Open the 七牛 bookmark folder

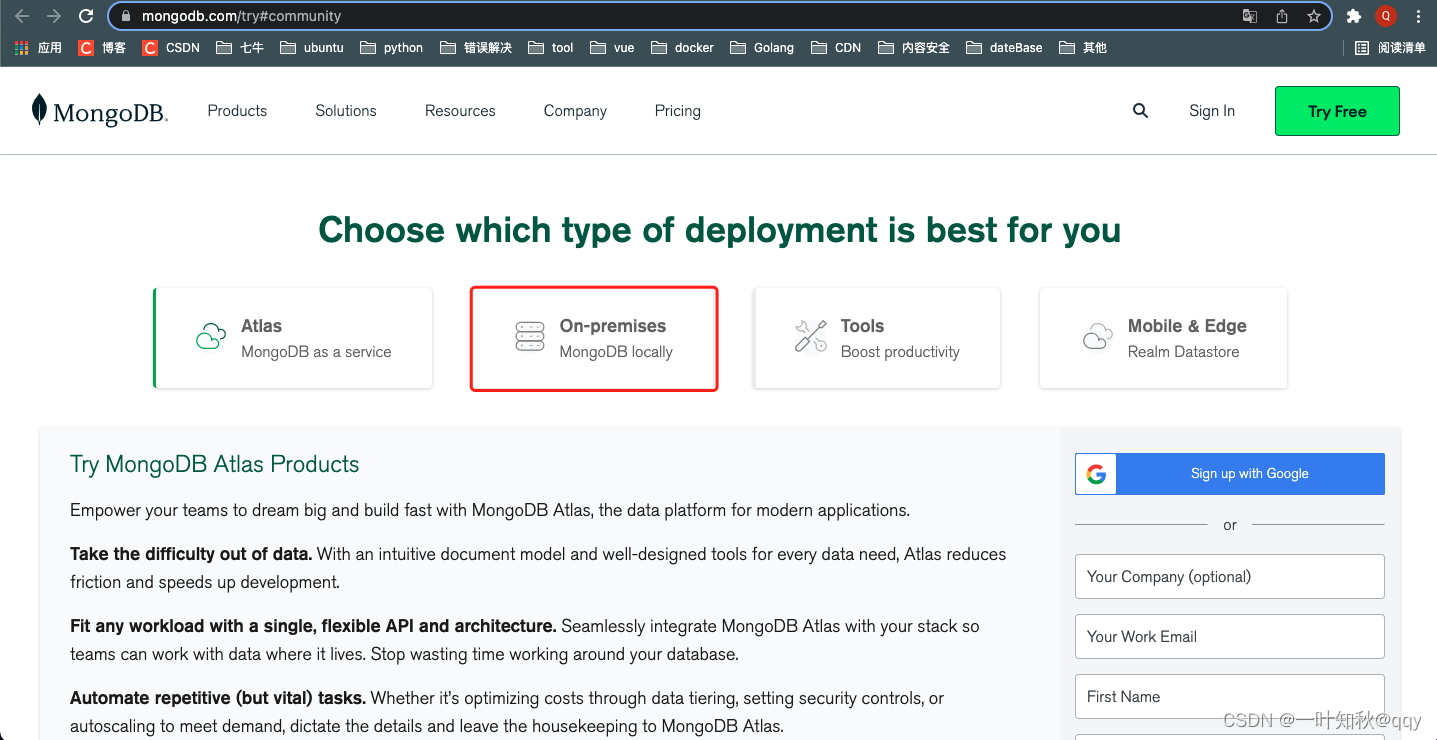pos(240,47)
